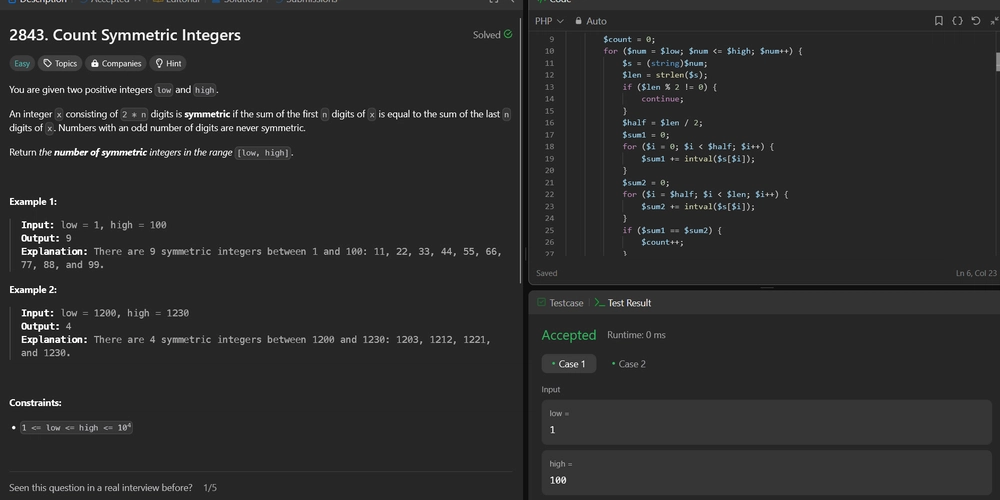
Task: Click the Accepted result text
Action: 569,335
